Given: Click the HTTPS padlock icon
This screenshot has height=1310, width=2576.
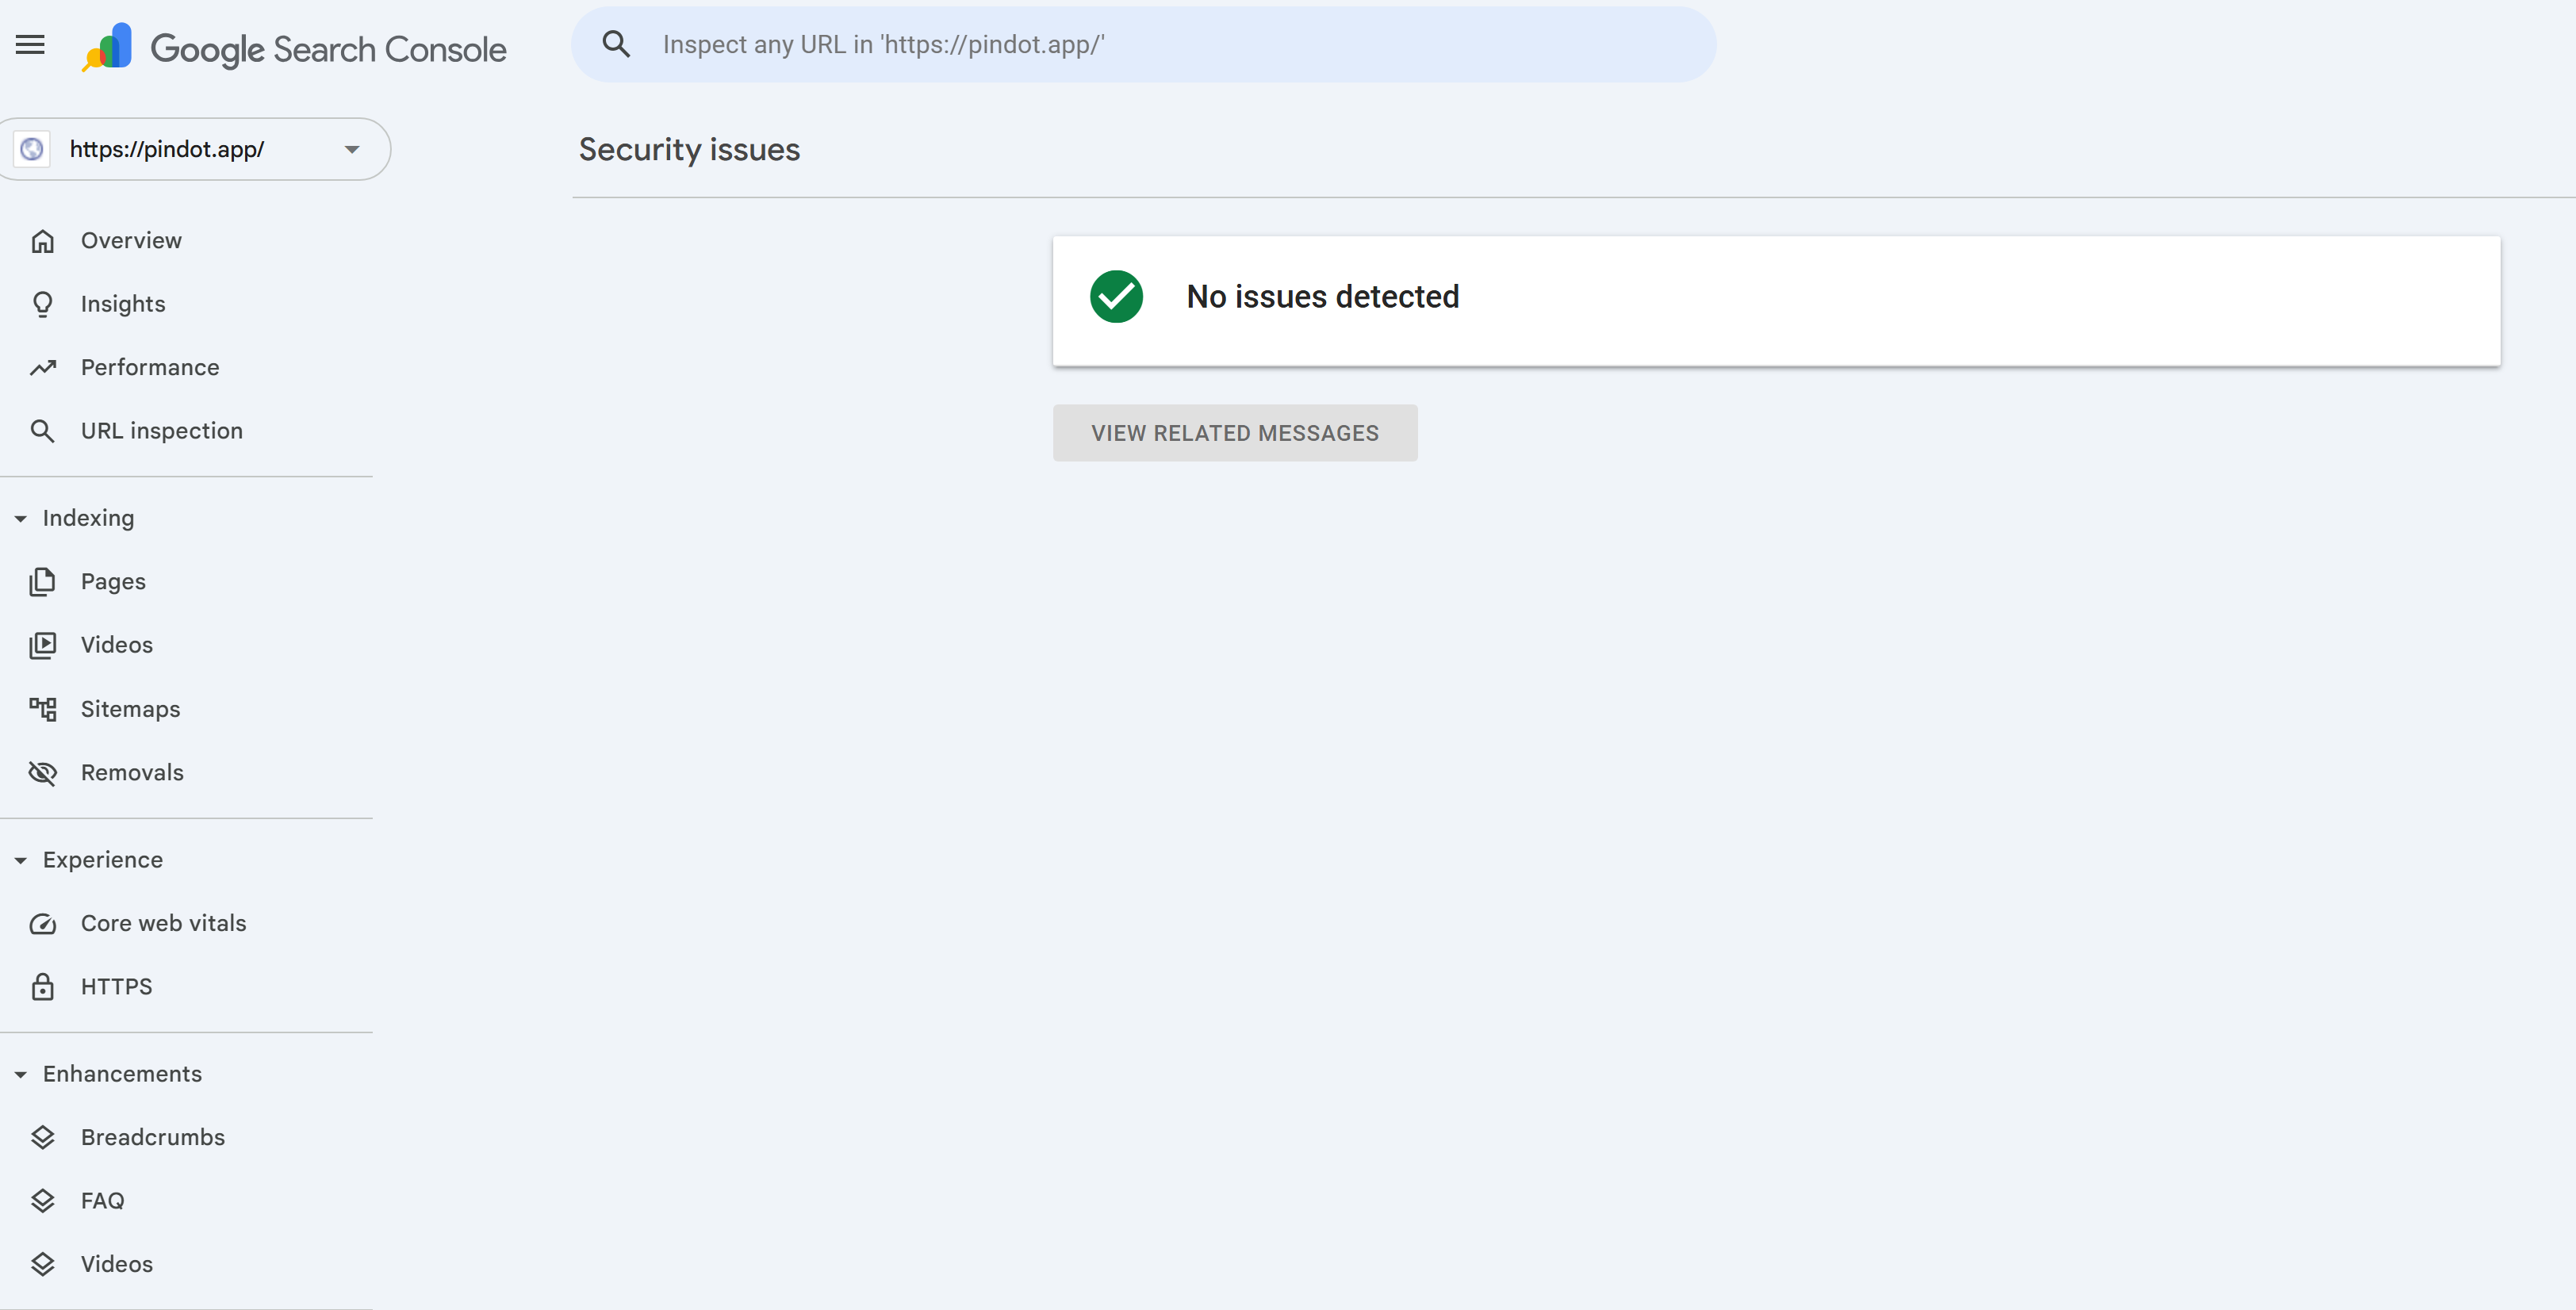Looking at the screenshot, I should pos(44,986).
